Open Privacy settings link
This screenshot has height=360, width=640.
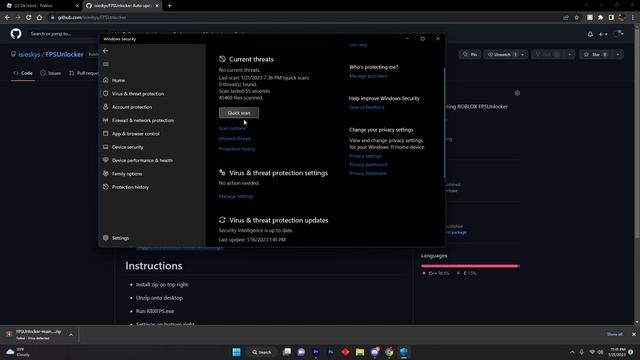pos(365,156)
